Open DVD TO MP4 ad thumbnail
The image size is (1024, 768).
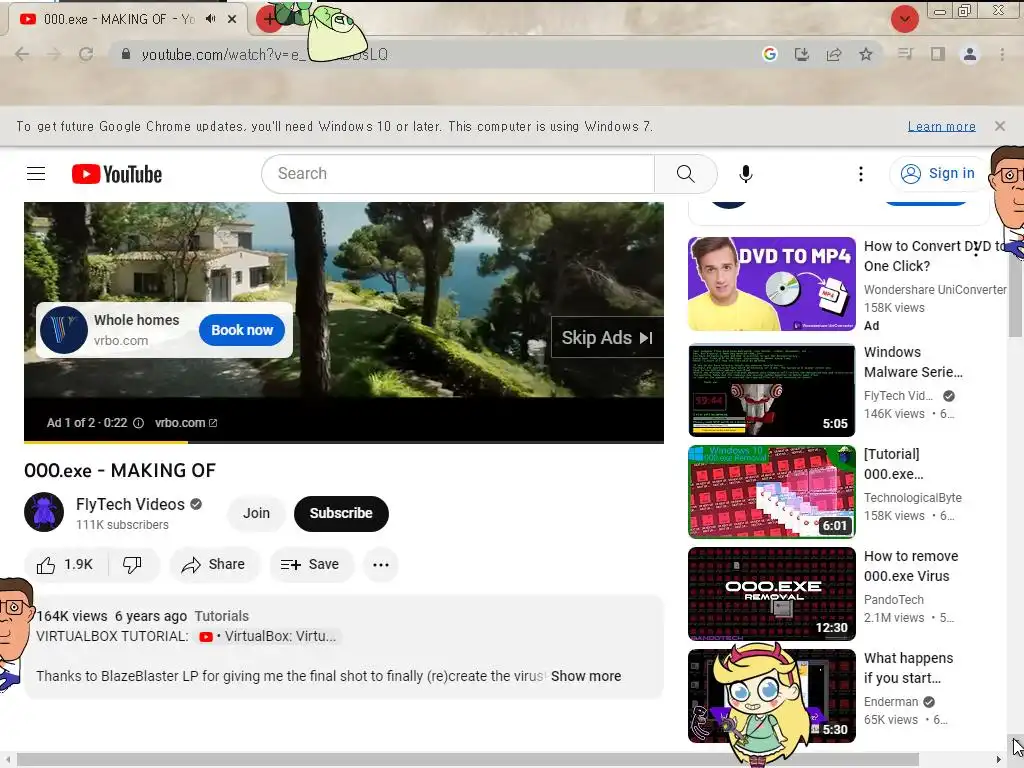pyautogui.click(x=771, y=284)
